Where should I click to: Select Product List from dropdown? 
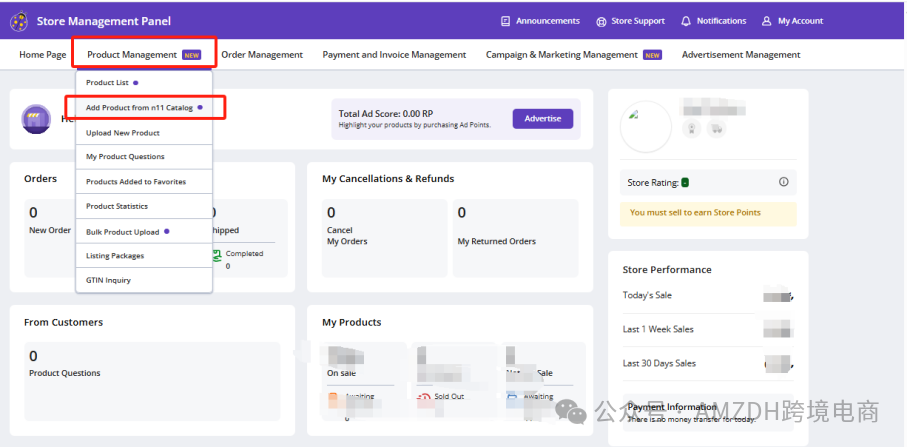(144, 83)
